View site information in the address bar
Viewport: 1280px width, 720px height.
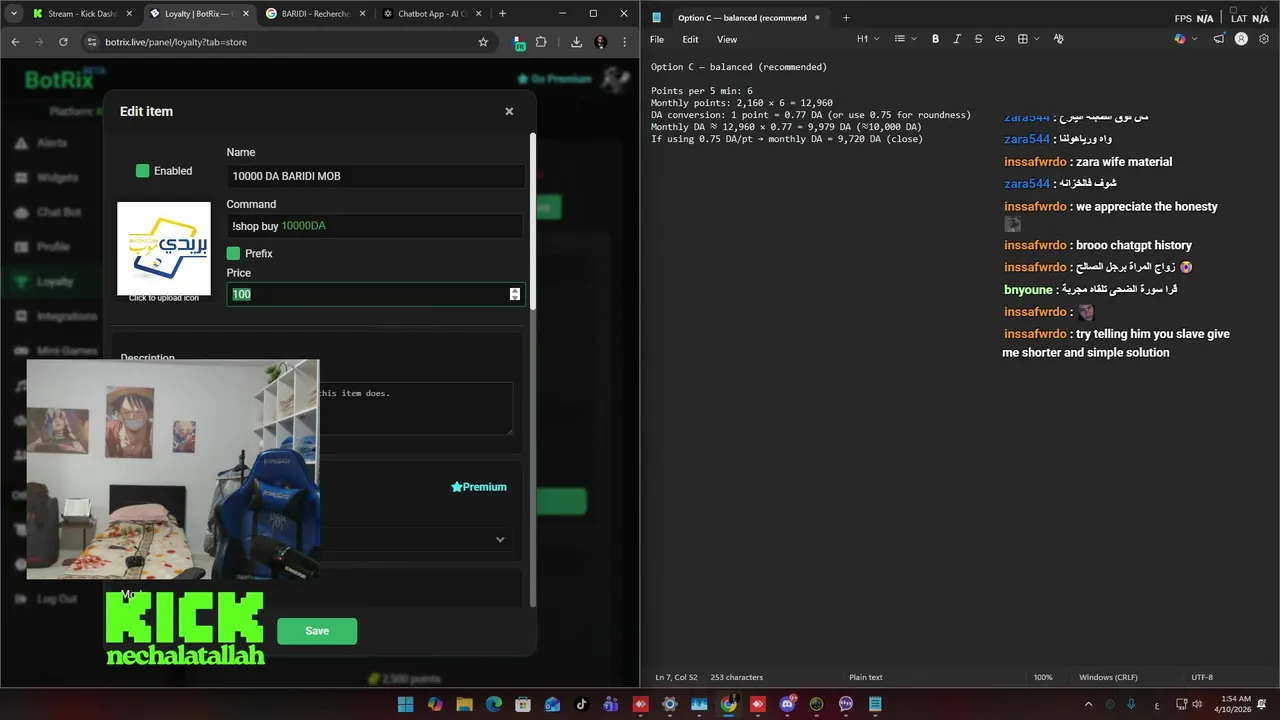tap(91, 42)
